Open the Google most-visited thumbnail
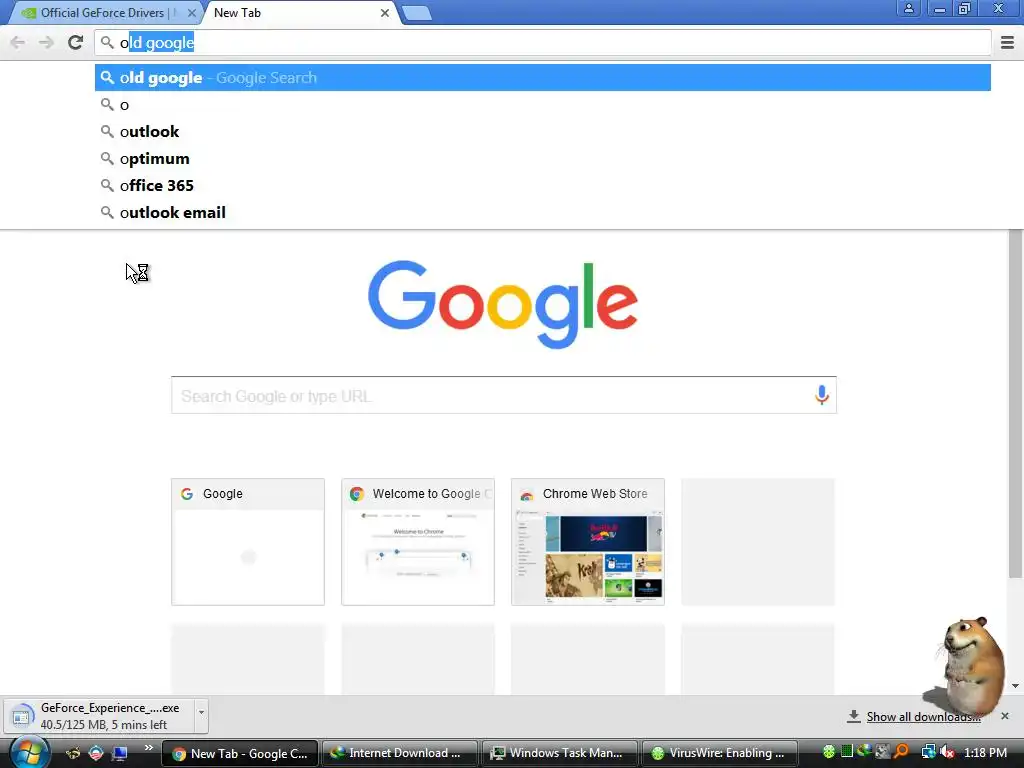1024x768 pixels. coord(248,542)
